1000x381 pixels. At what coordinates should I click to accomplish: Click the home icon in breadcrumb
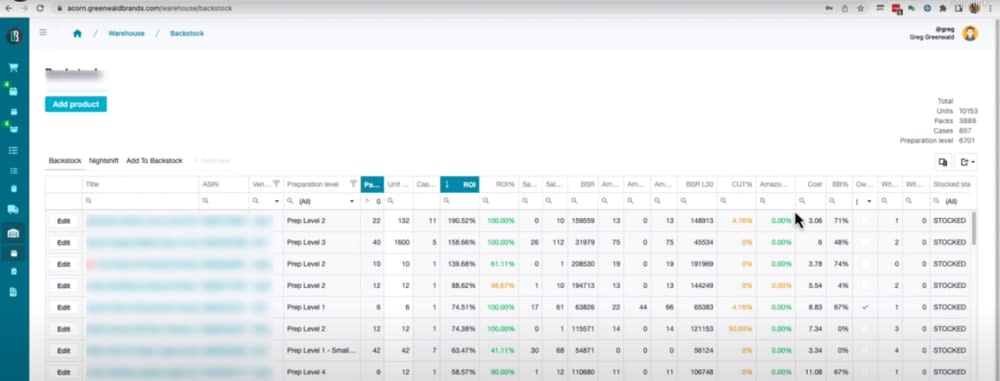pyautogui.click(x=77, y=33)
